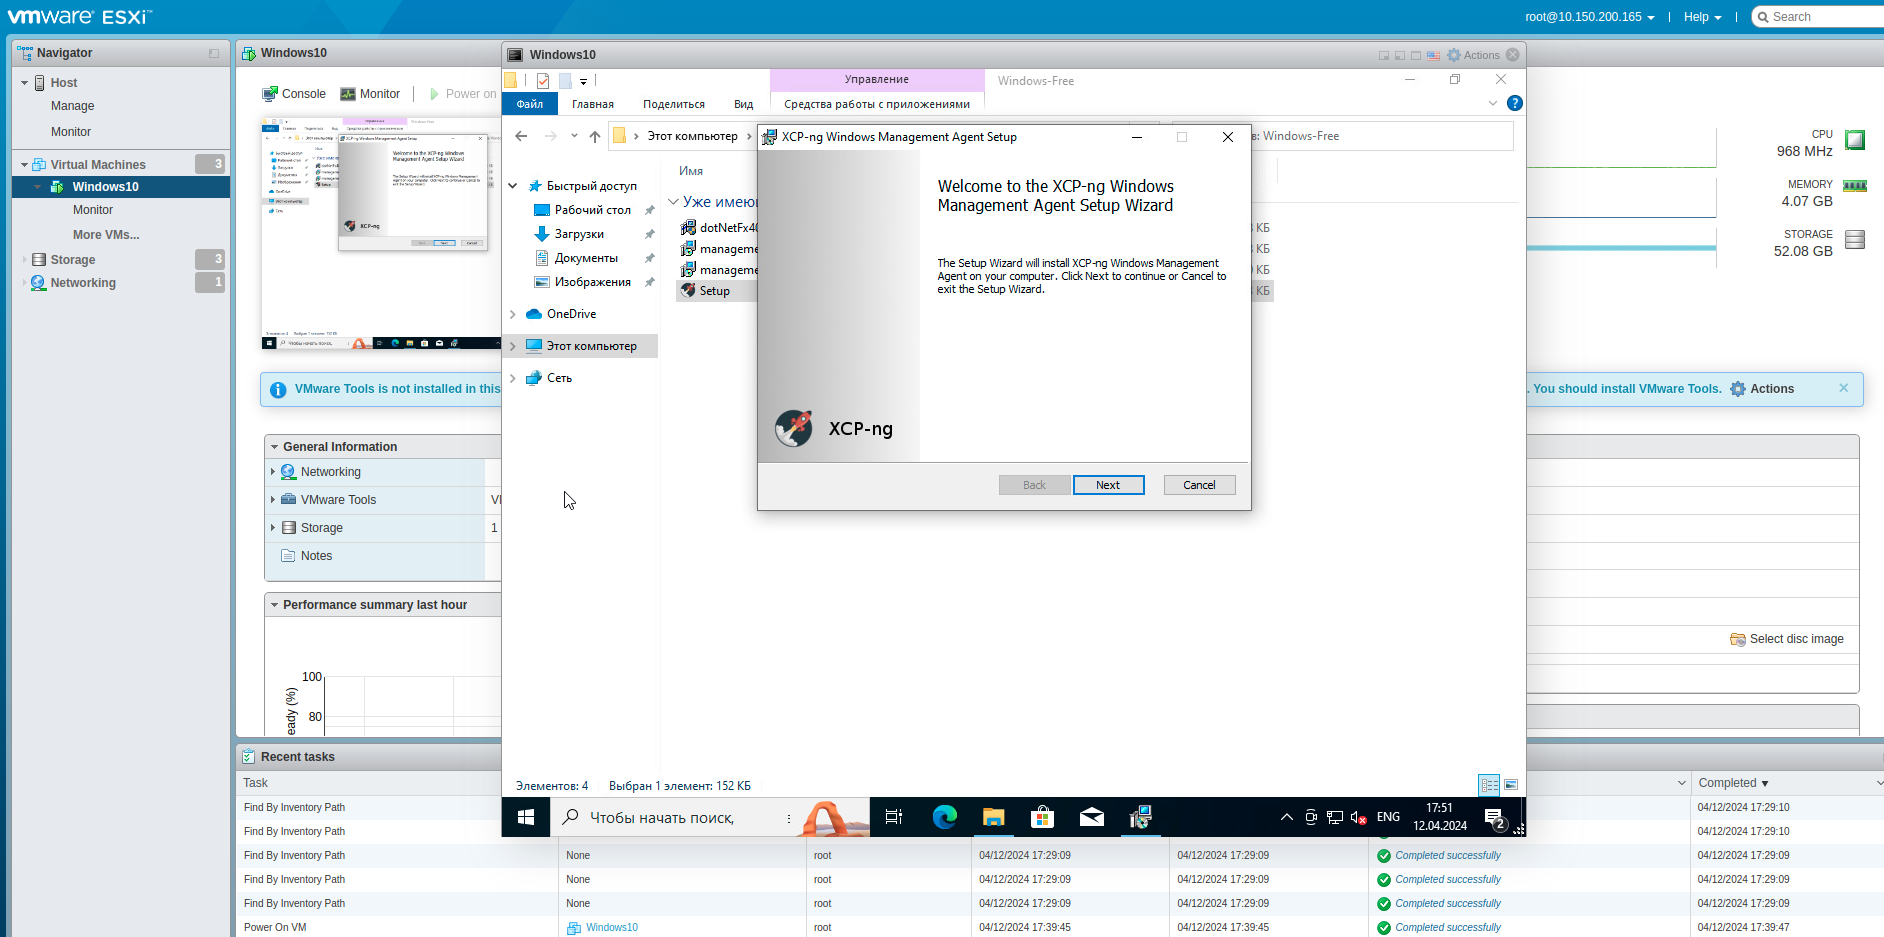Click the Управление contextual tab header
The image size is (1884, 937).
(x=877, y=80)
